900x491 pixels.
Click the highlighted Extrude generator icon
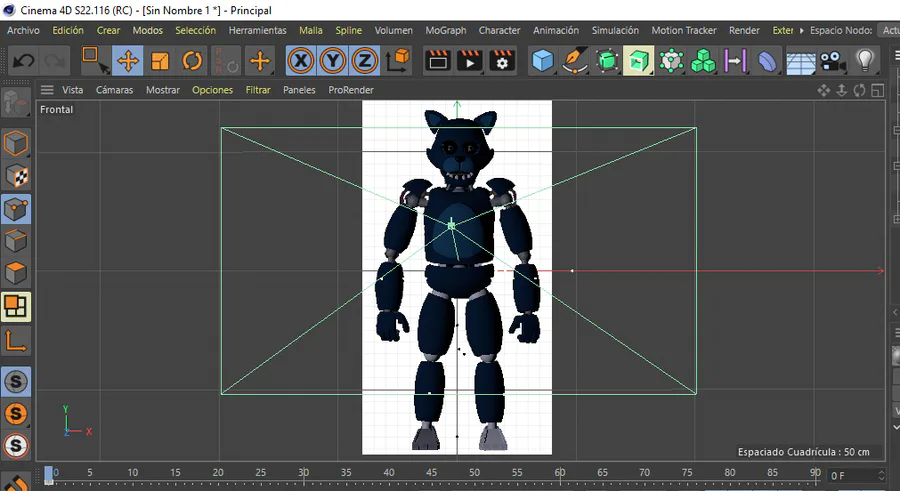(638, 61)
